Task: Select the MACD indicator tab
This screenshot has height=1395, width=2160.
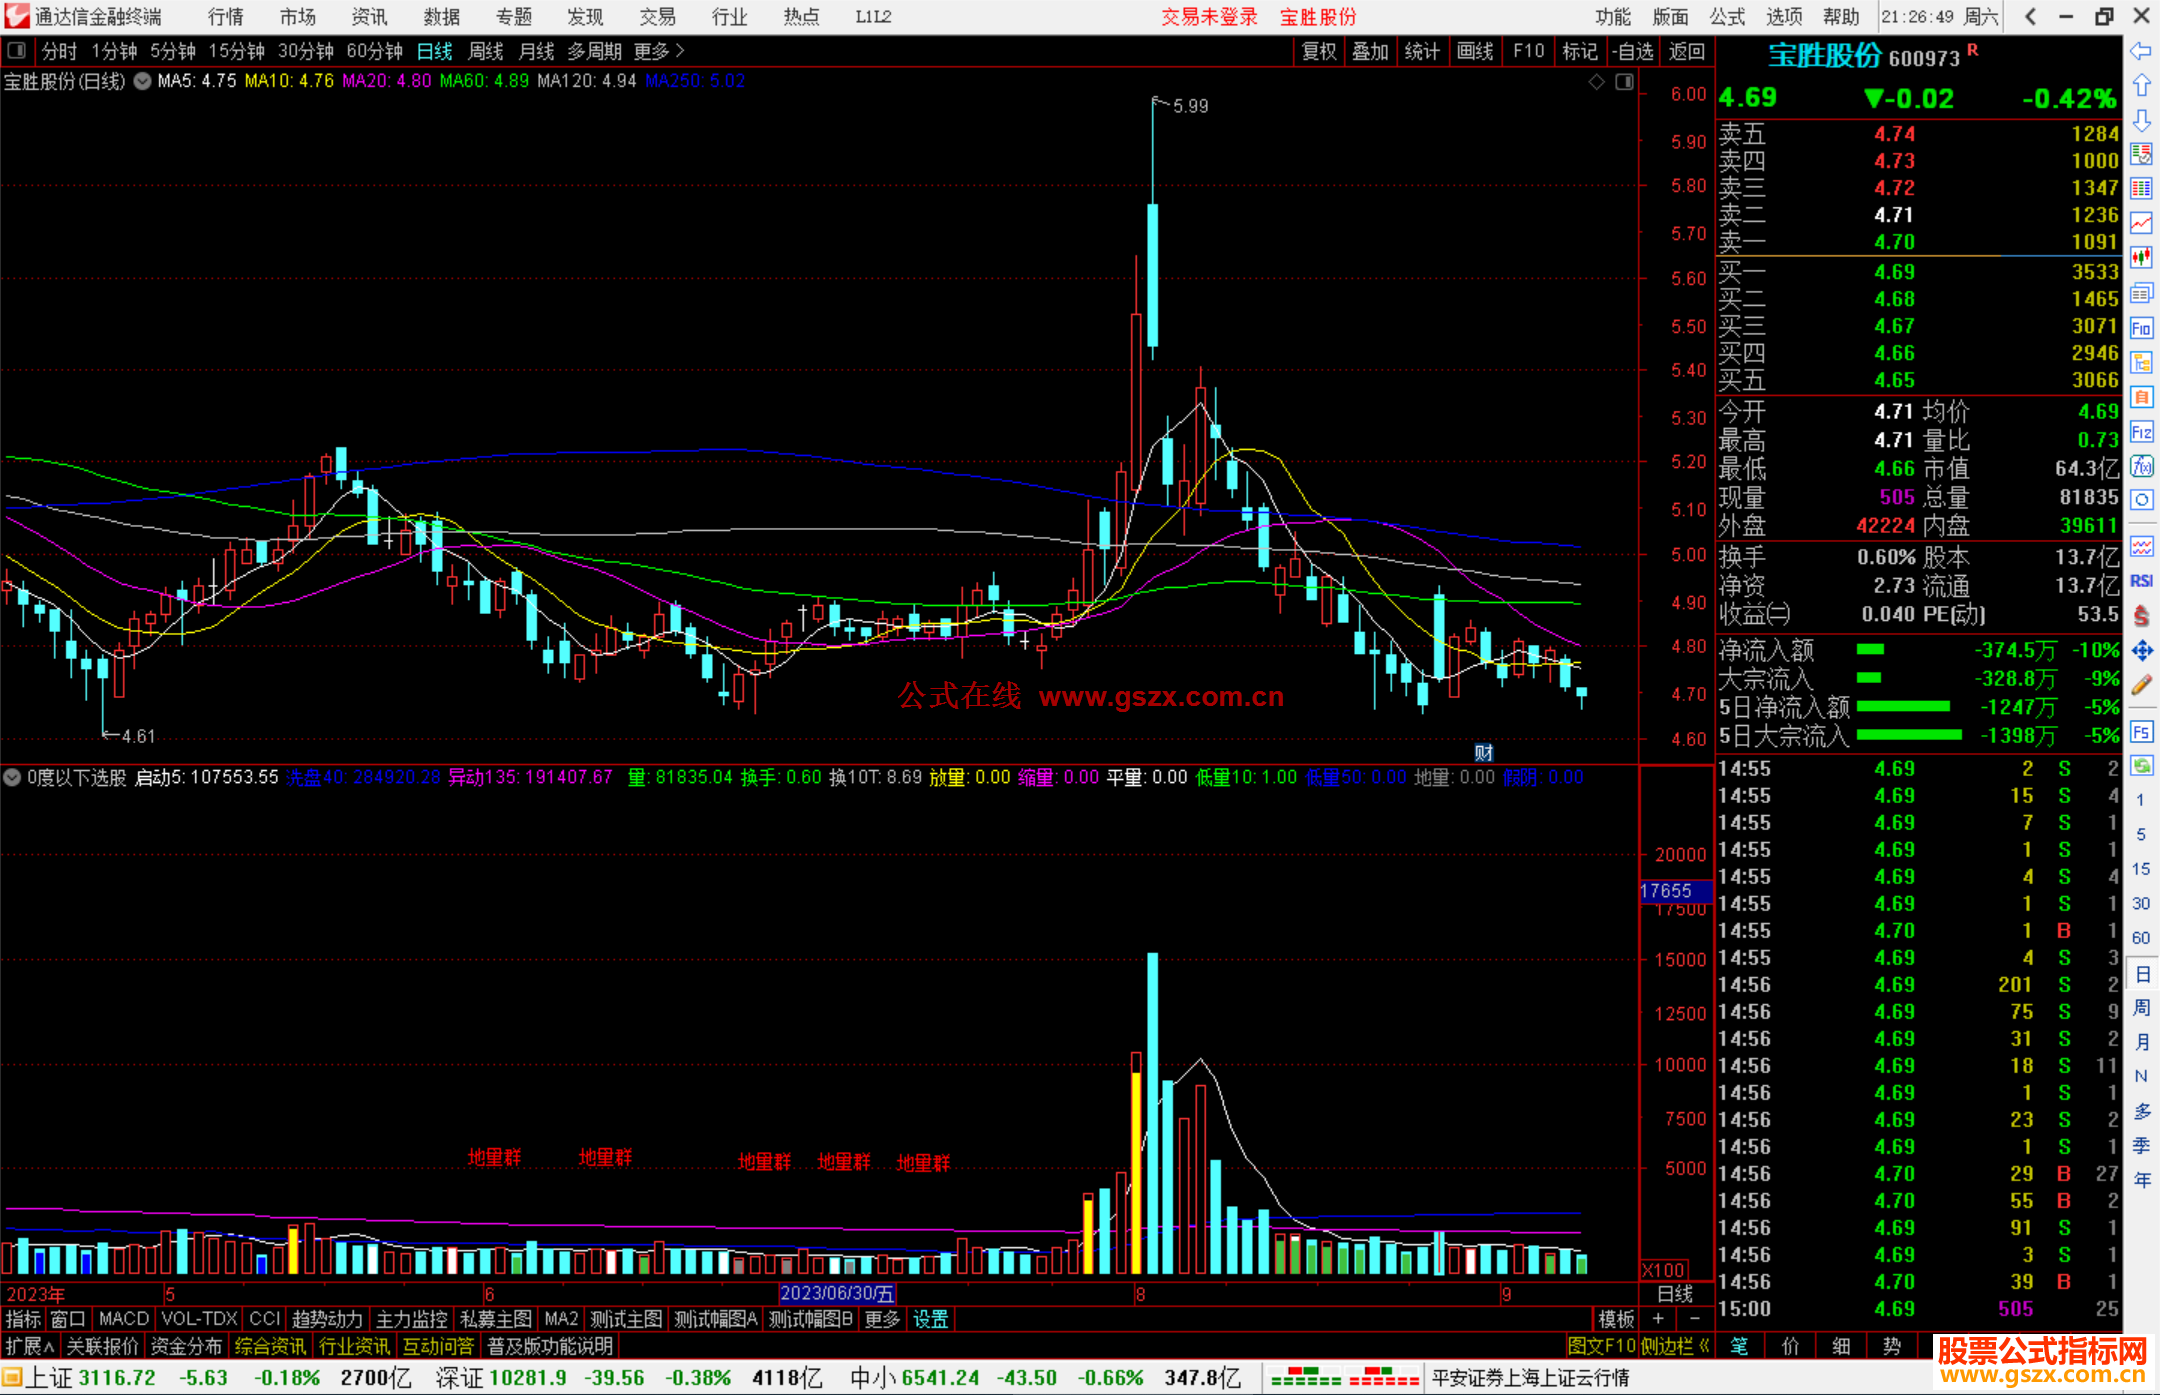Action: 123,1319
